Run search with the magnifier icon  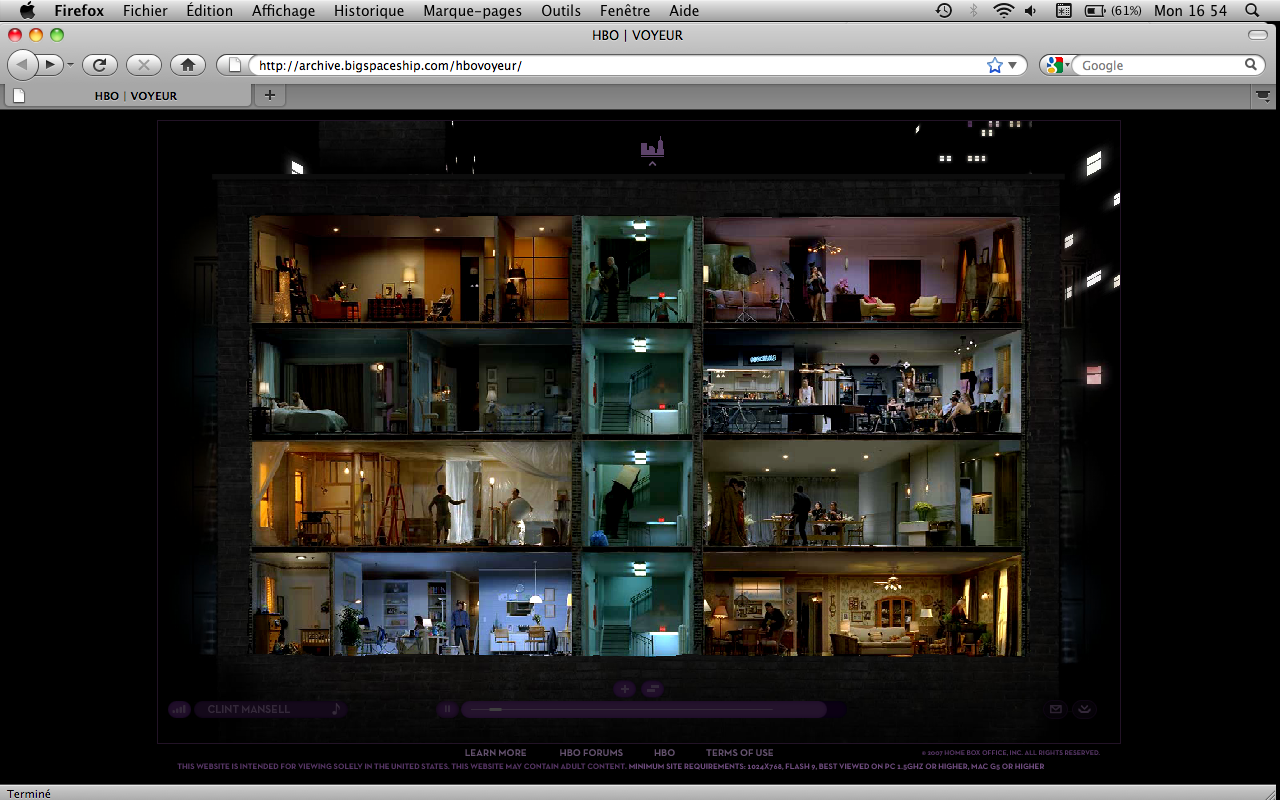pyautogui.click(x=1251, y=65)
